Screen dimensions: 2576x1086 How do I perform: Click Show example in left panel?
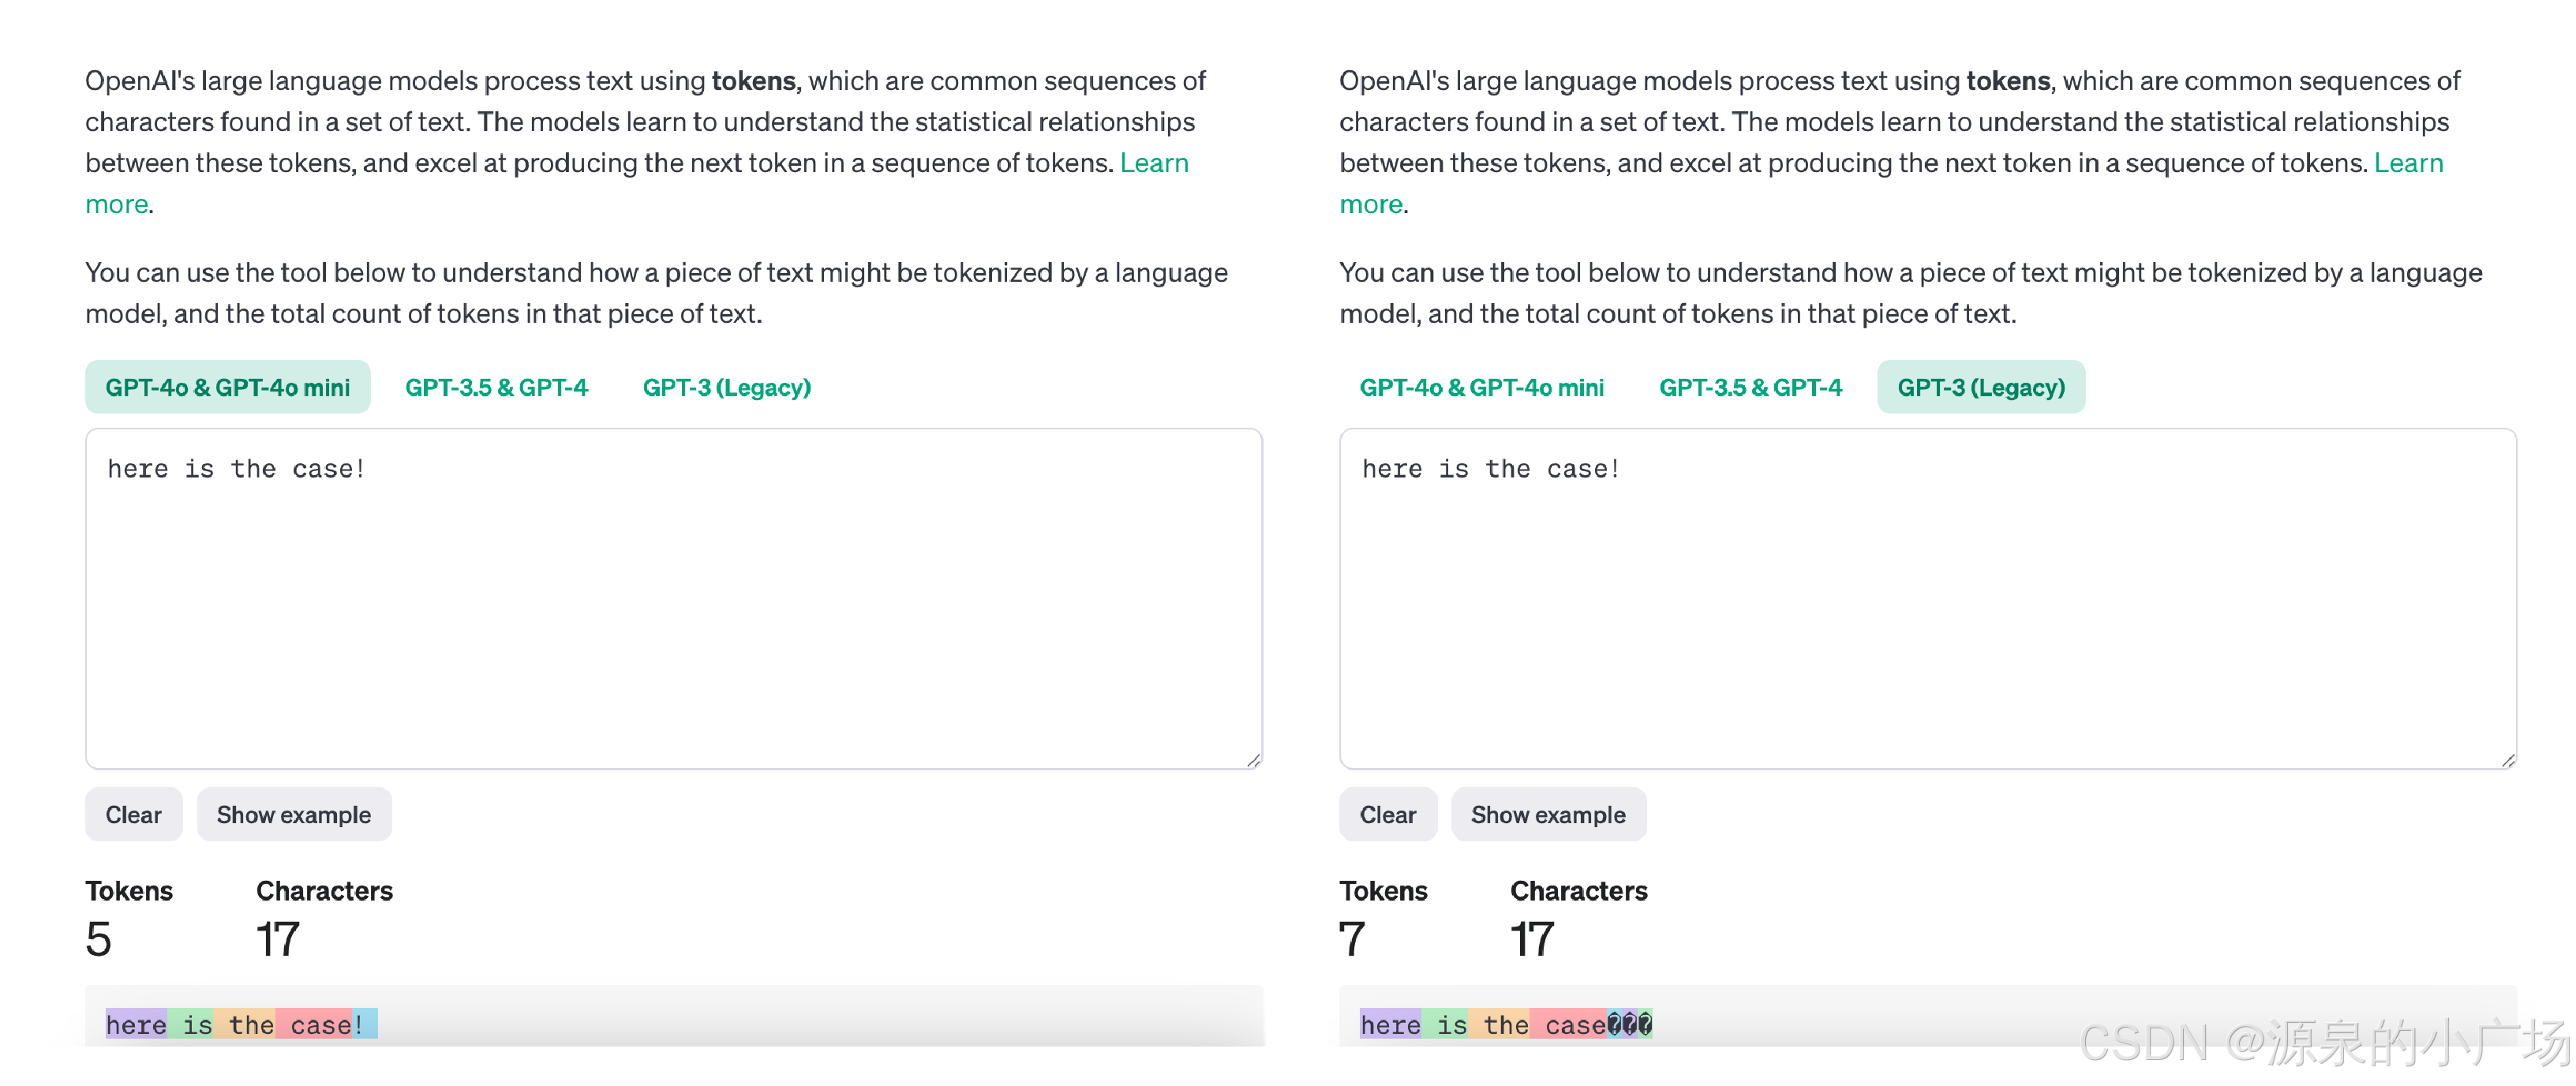(x=293, y=811)
